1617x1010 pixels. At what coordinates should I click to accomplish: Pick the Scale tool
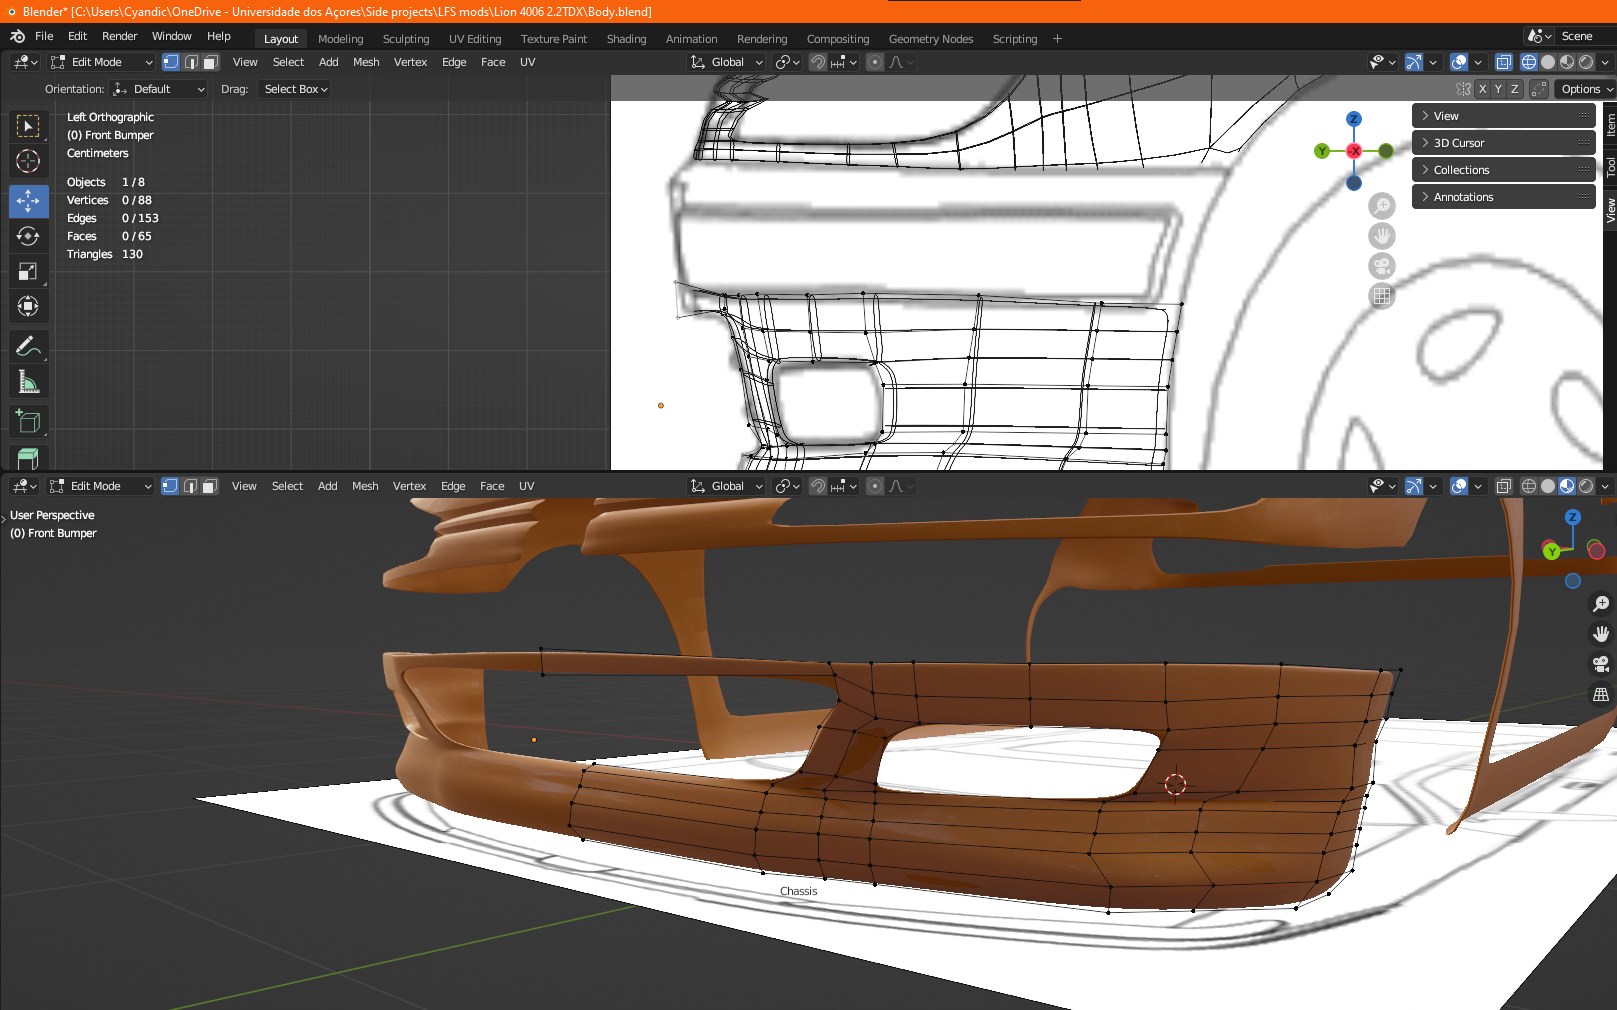tap(28, 271)
